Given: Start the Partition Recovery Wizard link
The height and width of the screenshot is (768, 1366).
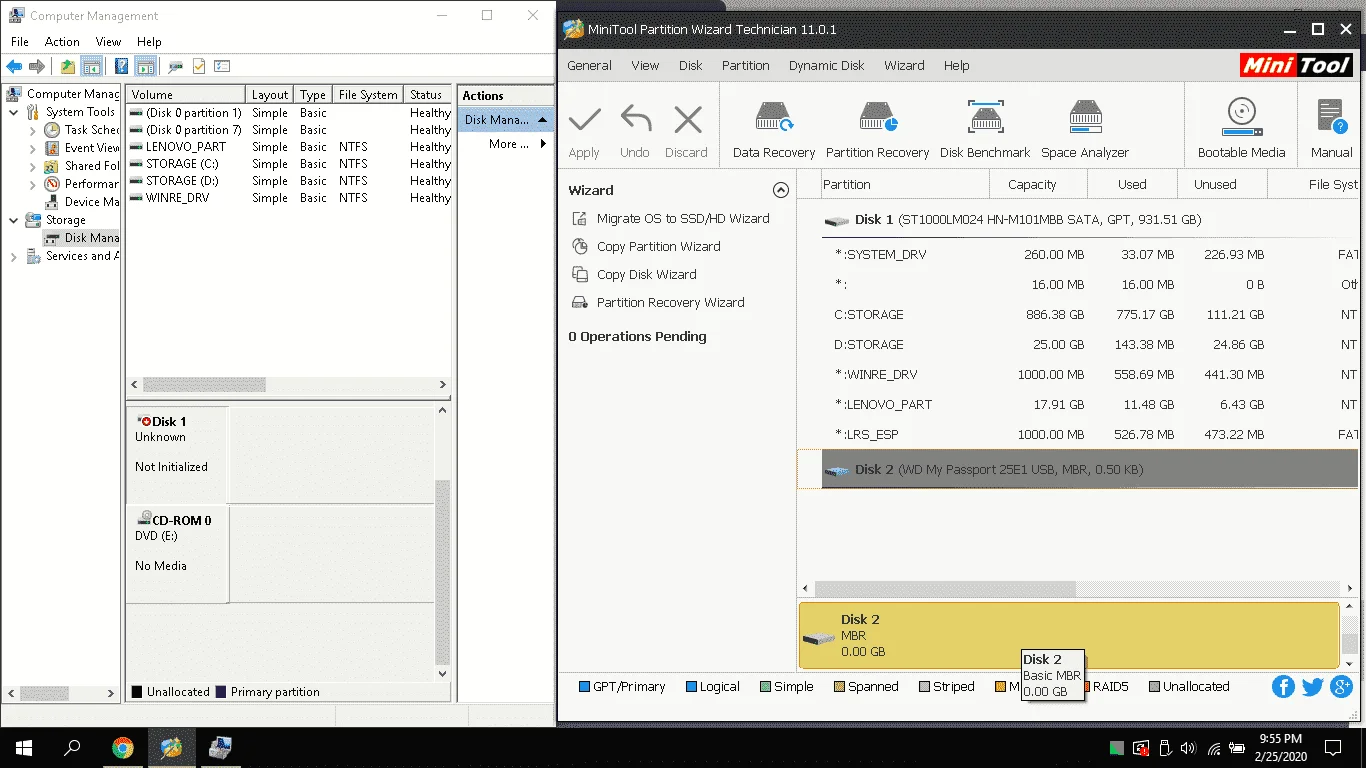Looking at the screenshot, I should (670, 302).
